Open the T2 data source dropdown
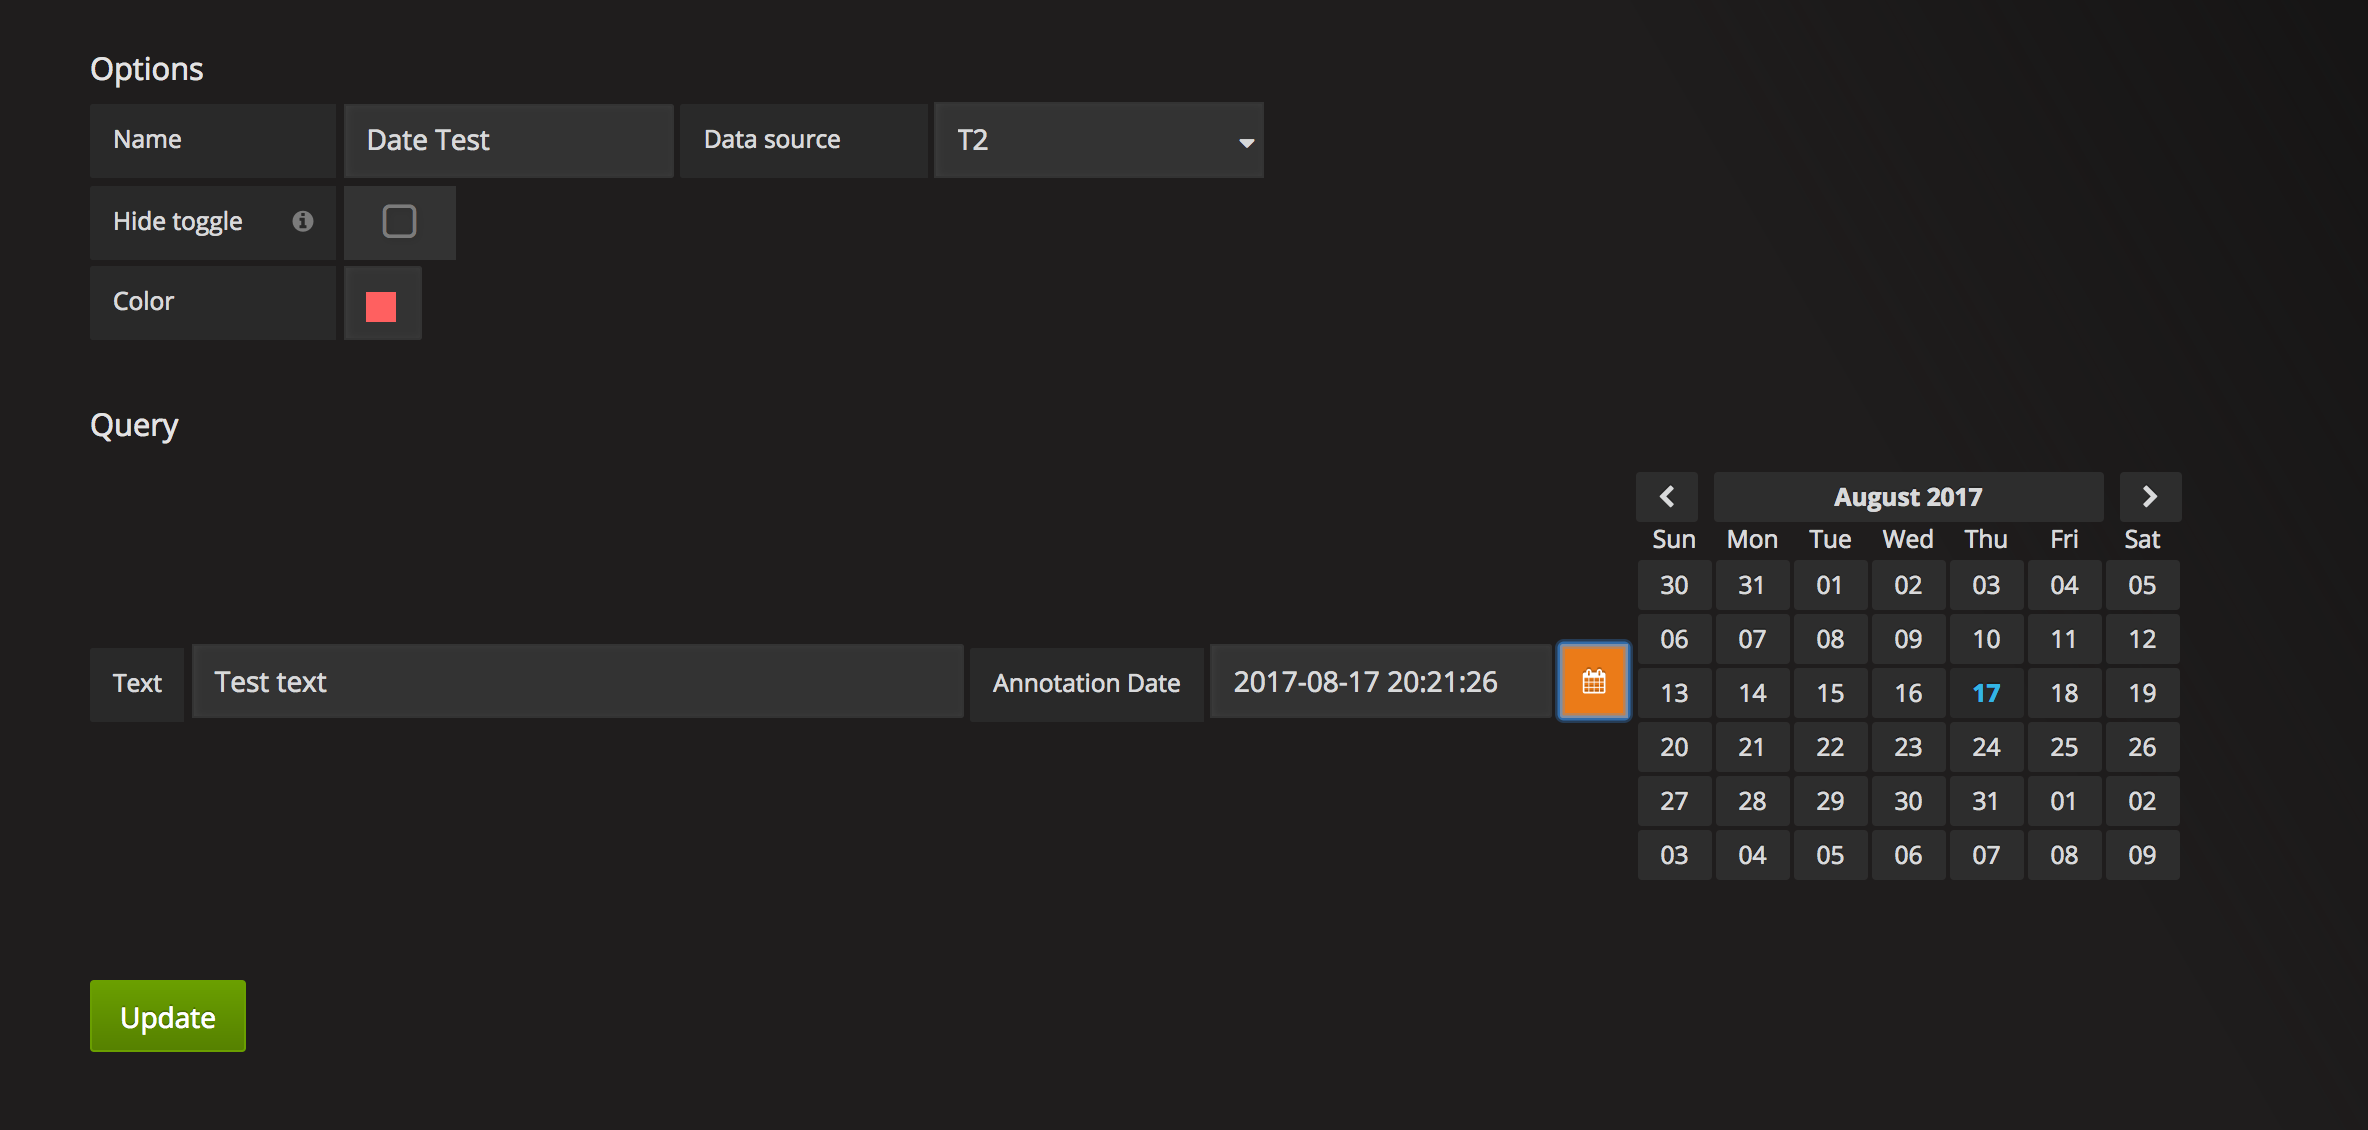 (x=1098, y=140)
